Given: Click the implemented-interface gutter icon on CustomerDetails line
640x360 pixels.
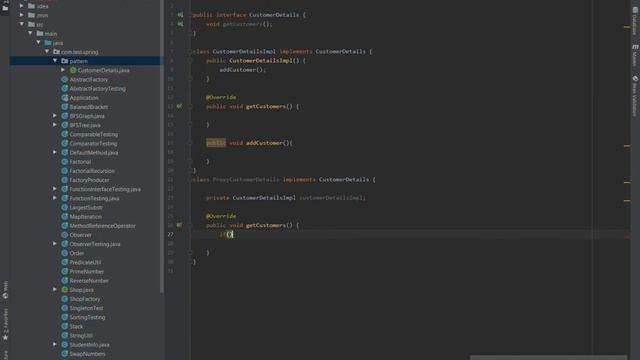Looking at the screenshot, I should point(180,15).
